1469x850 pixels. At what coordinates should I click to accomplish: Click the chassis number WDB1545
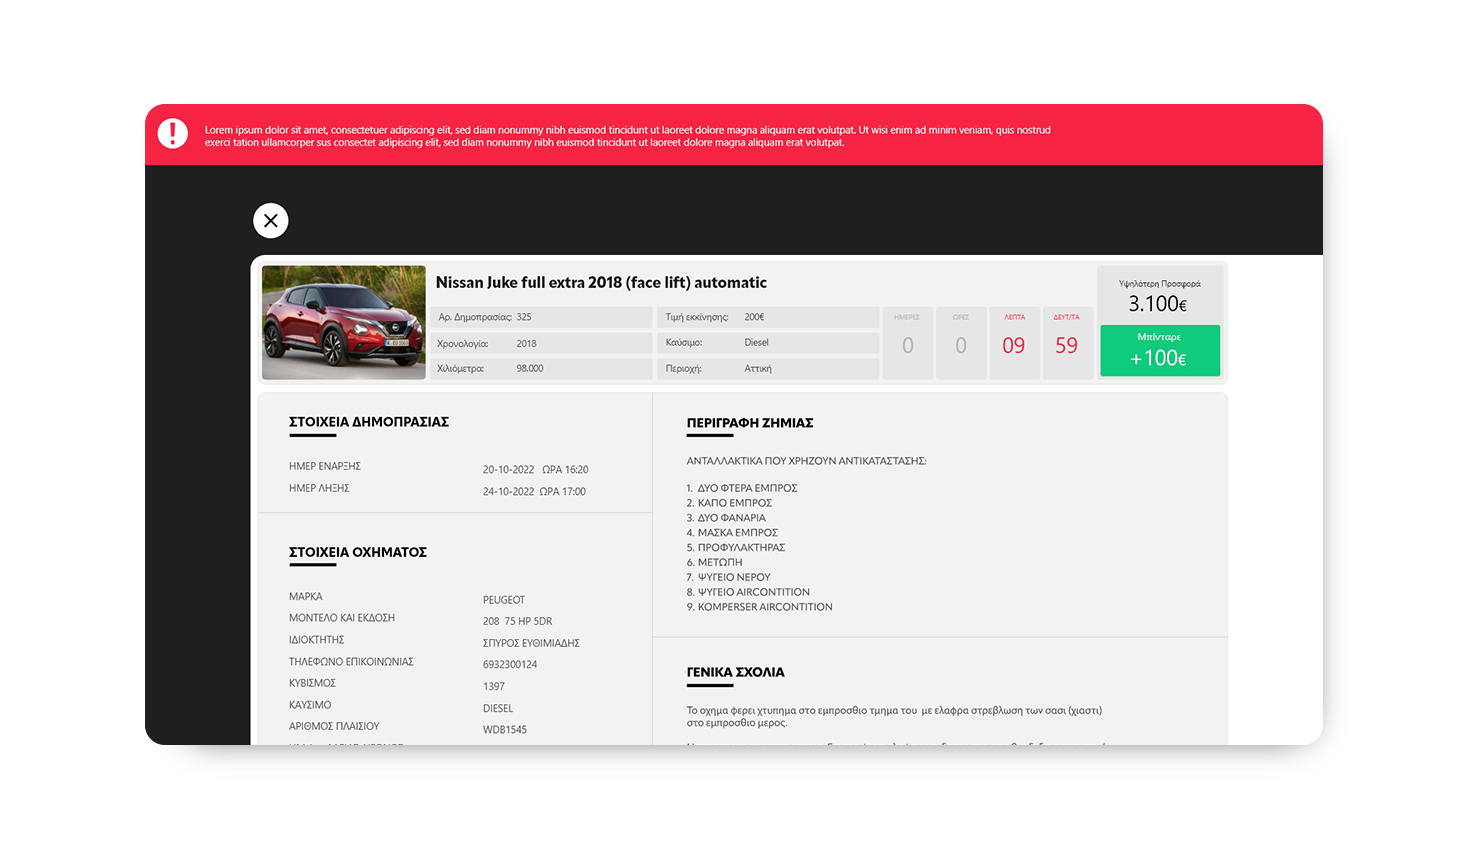pos(505,729)
